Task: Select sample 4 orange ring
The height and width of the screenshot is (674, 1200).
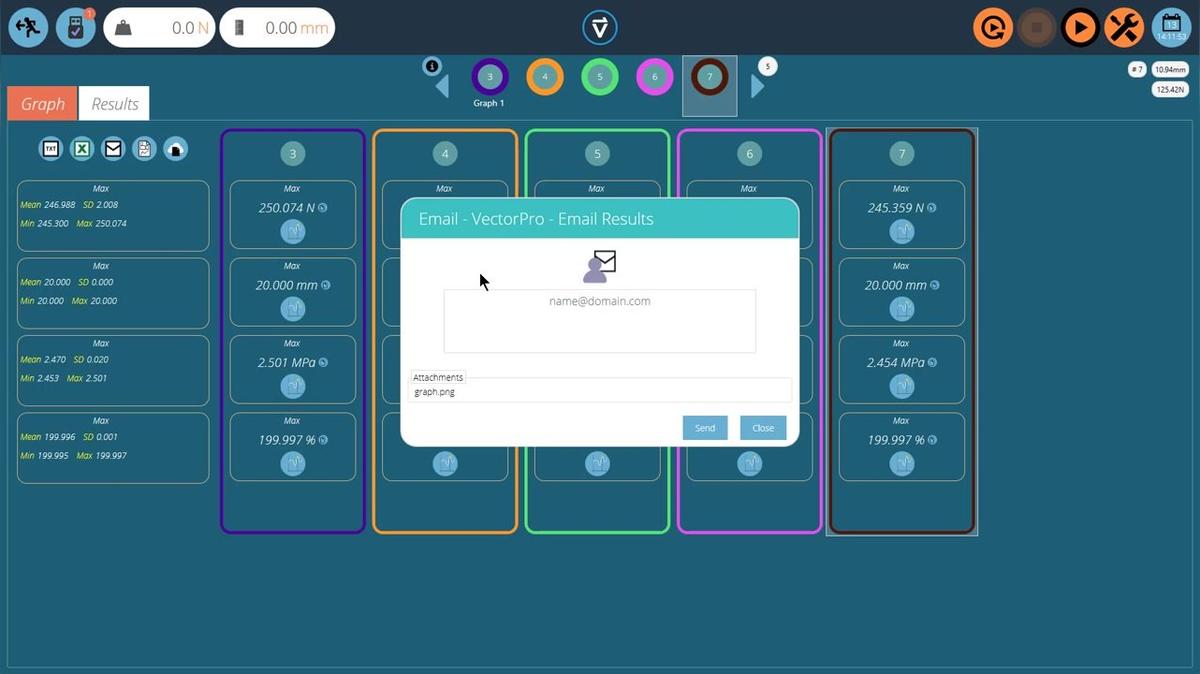Action: pyautogui.click(x=545, y=77)
